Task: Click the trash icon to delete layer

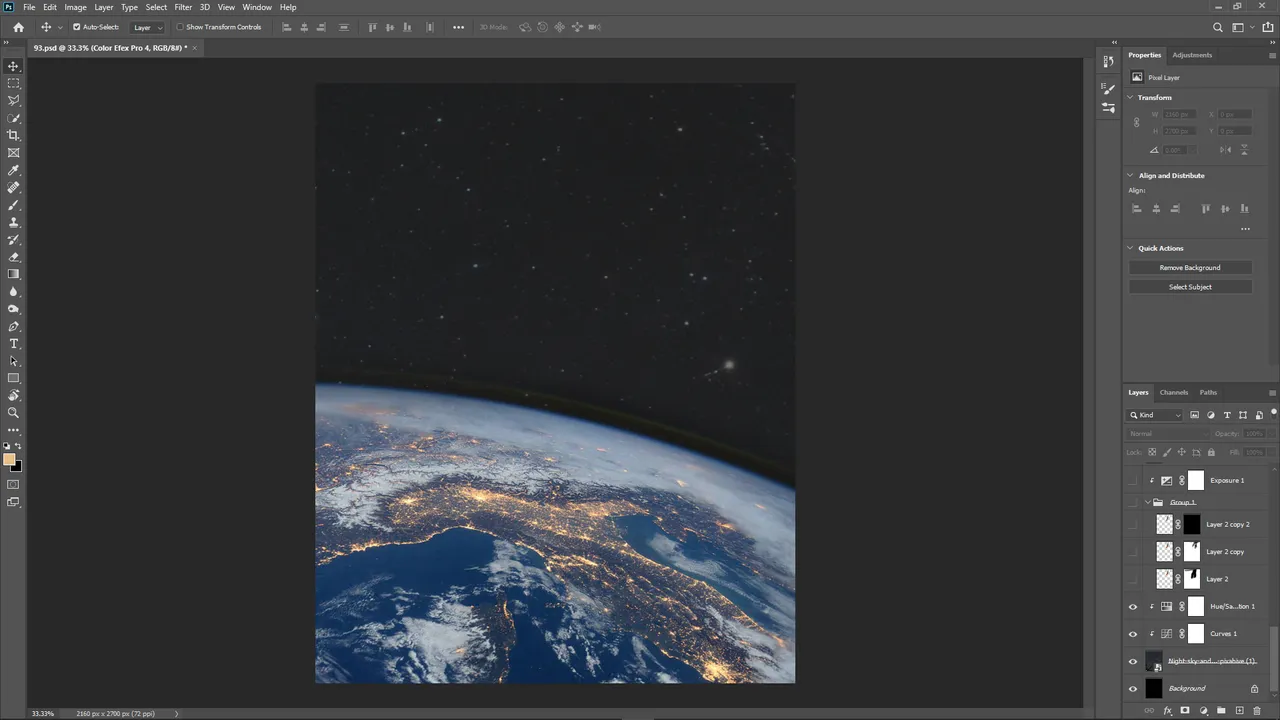Action: pos(1257,711)
